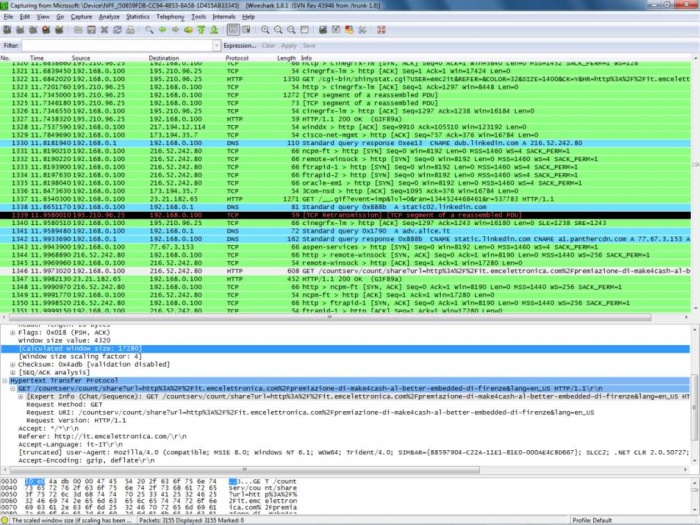Open capture options toolbar icon

pos(20,30)
